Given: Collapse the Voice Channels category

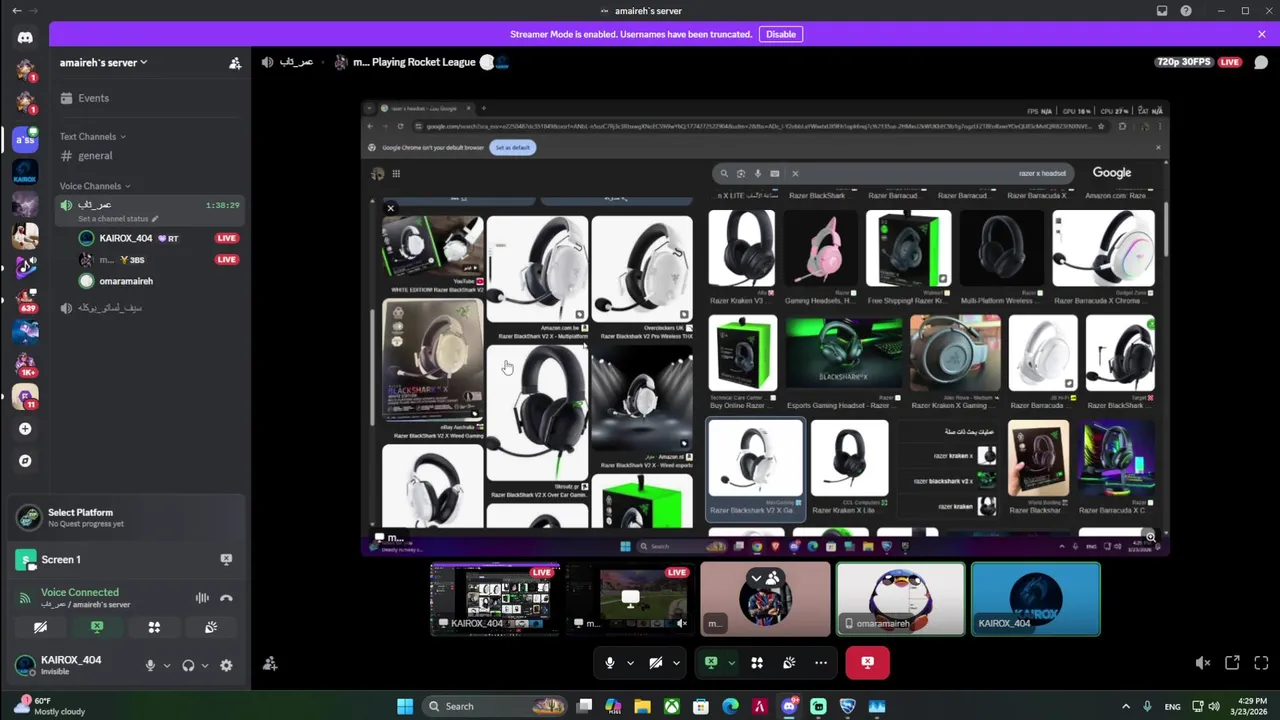Looking at the screenshot, I should click(95, 186).
